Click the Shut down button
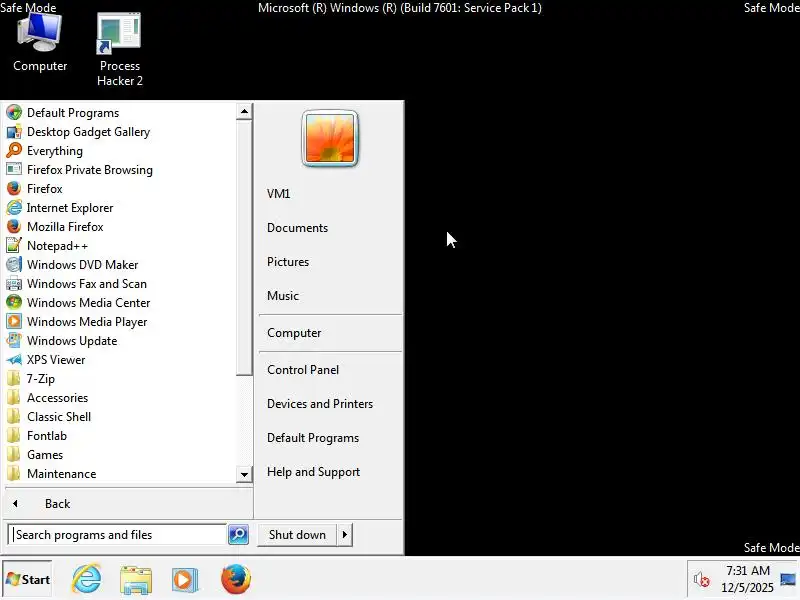 click(x=297, y=535)
